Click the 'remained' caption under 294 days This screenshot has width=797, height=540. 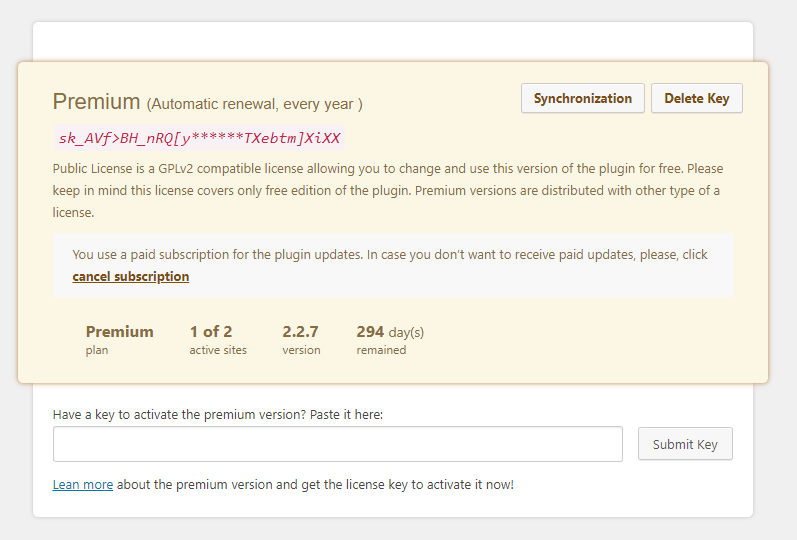coord(381,350)
